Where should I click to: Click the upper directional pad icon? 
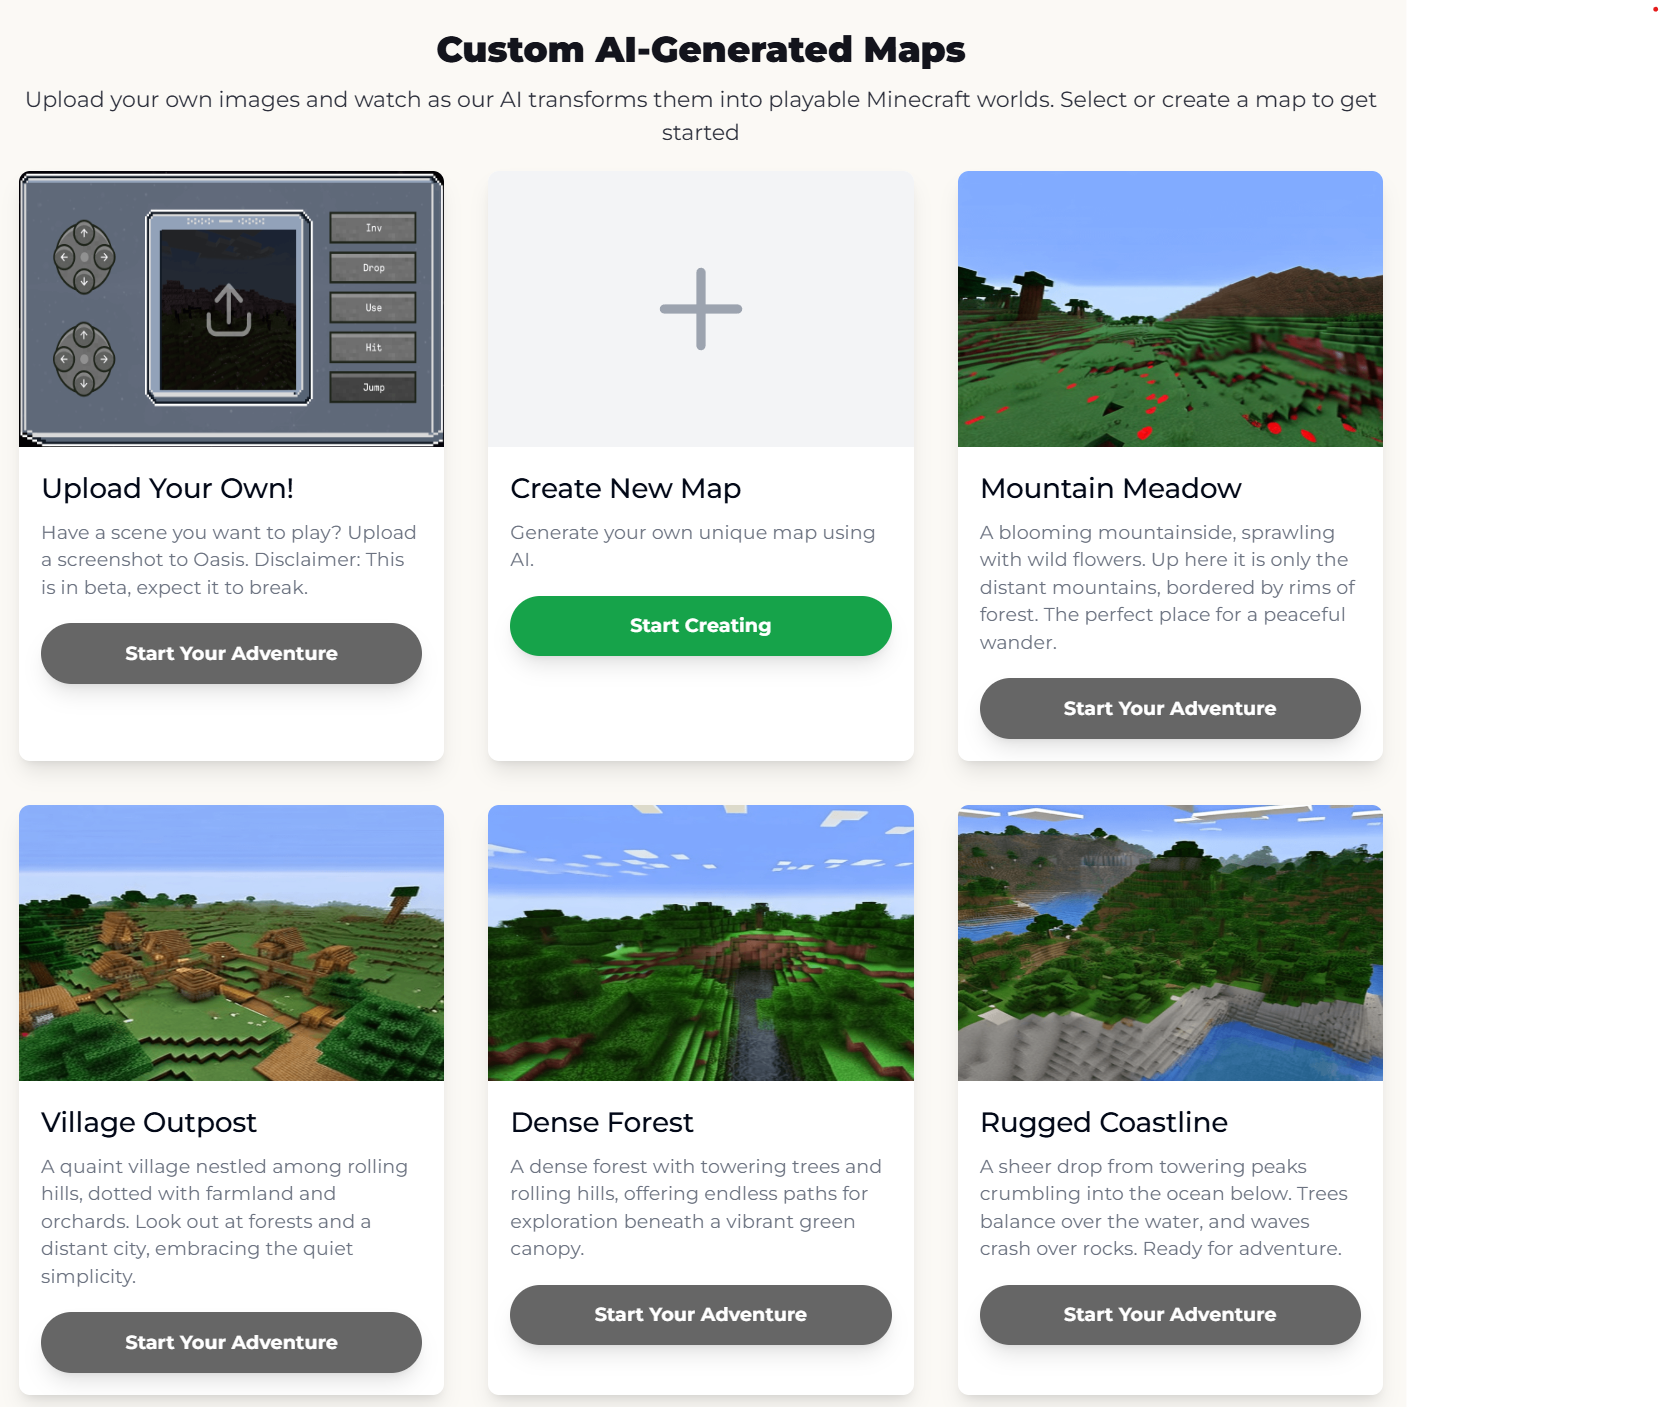pyautogui.click(x=84, y=257)
